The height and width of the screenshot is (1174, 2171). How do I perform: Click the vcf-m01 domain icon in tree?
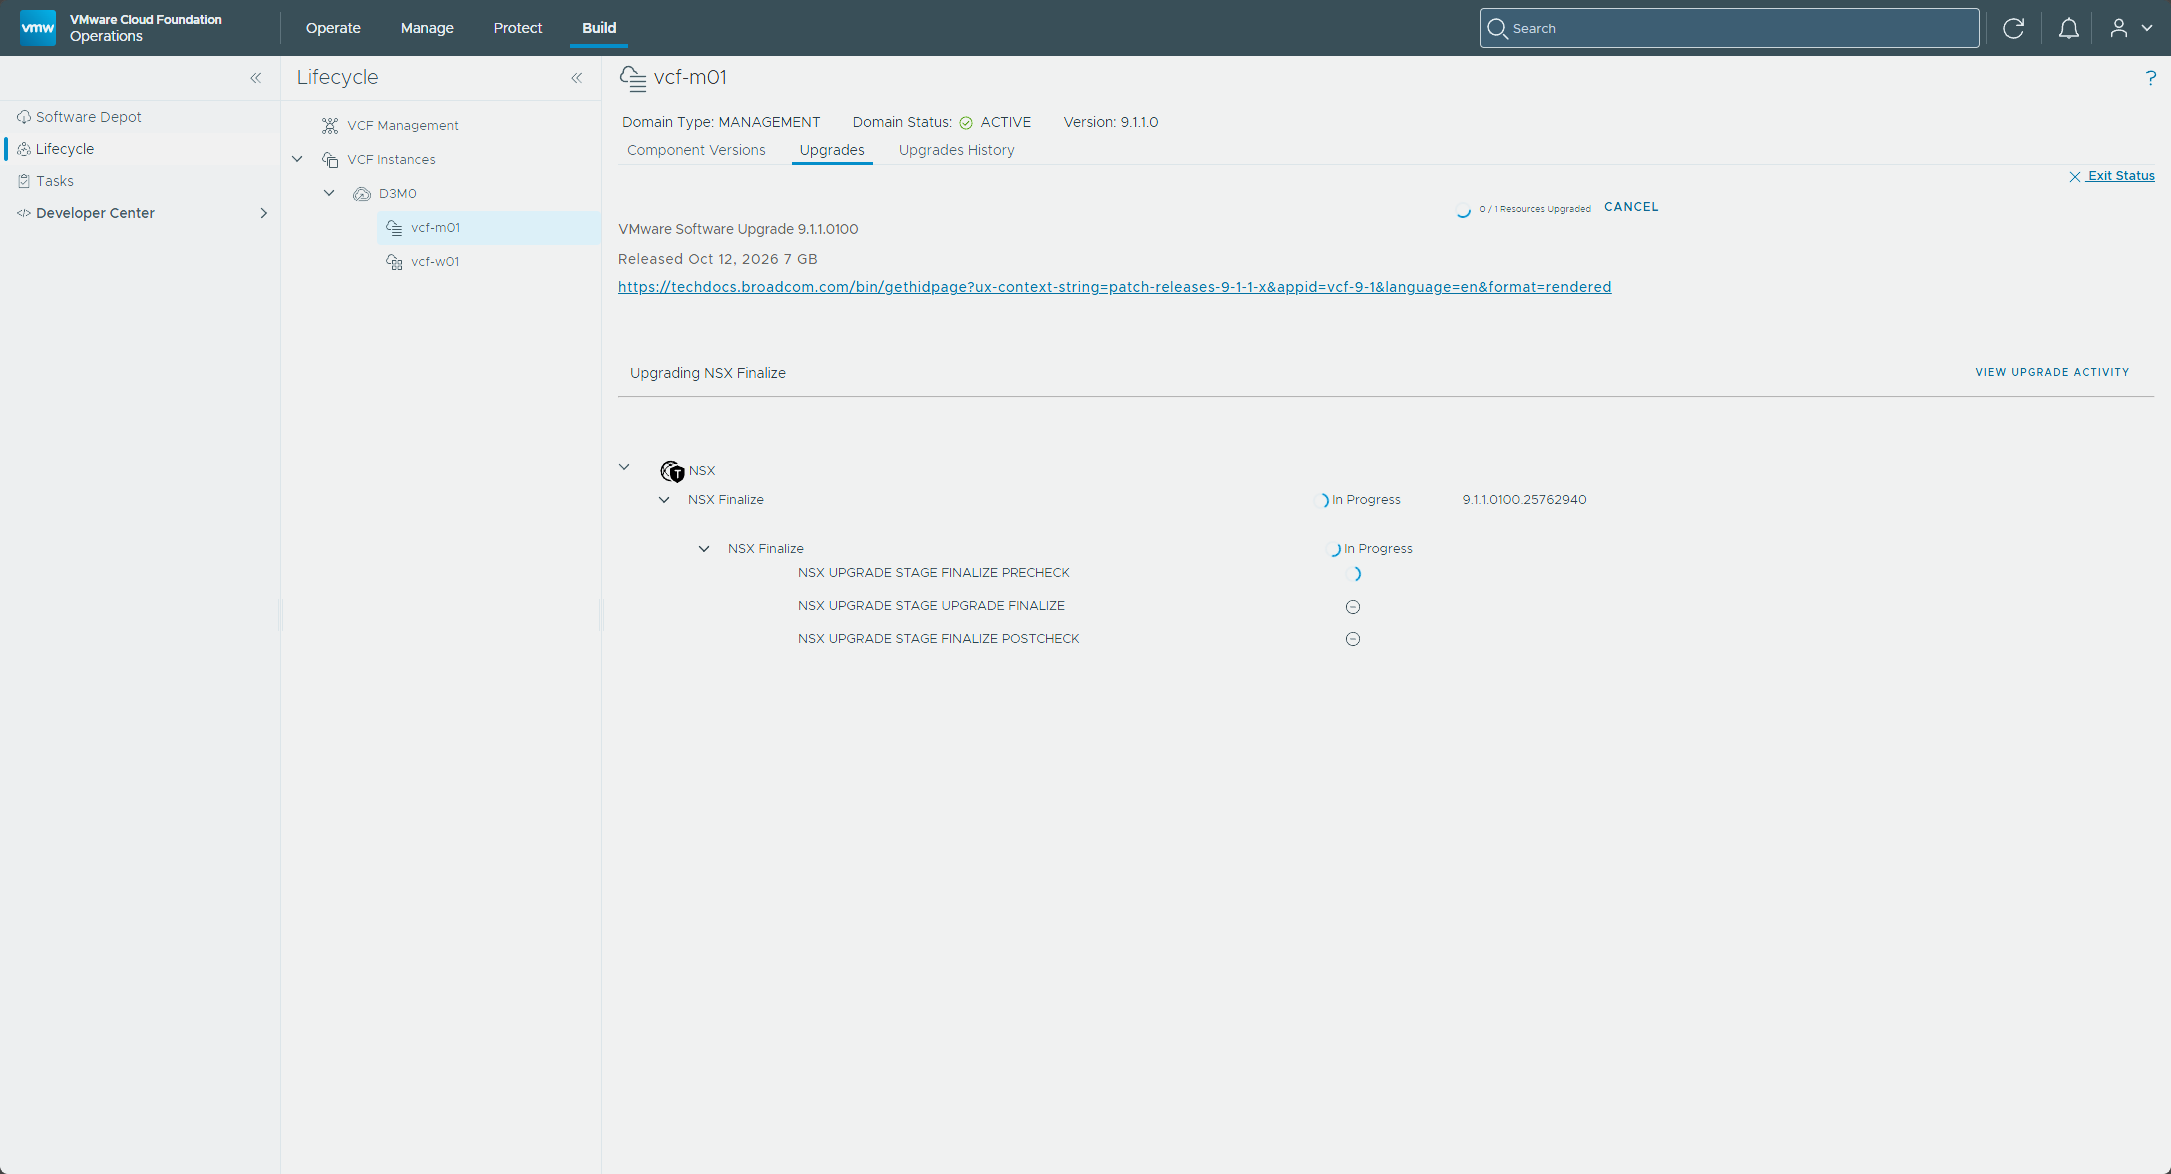click(x=394, y=228)
